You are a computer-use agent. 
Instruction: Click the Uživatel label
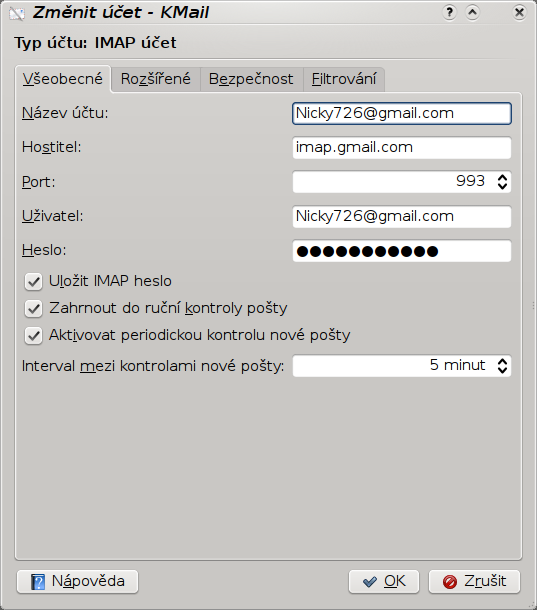[x=53, y=216]
